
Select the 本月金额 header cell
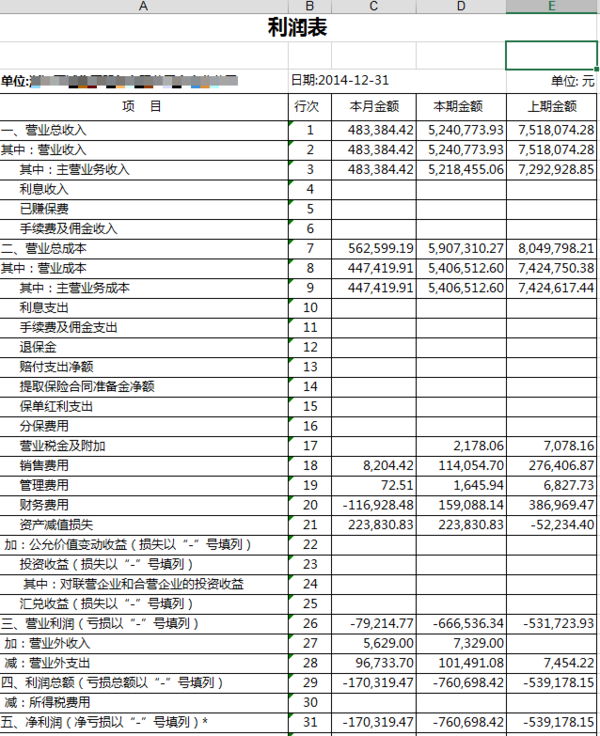coord(374,107)
